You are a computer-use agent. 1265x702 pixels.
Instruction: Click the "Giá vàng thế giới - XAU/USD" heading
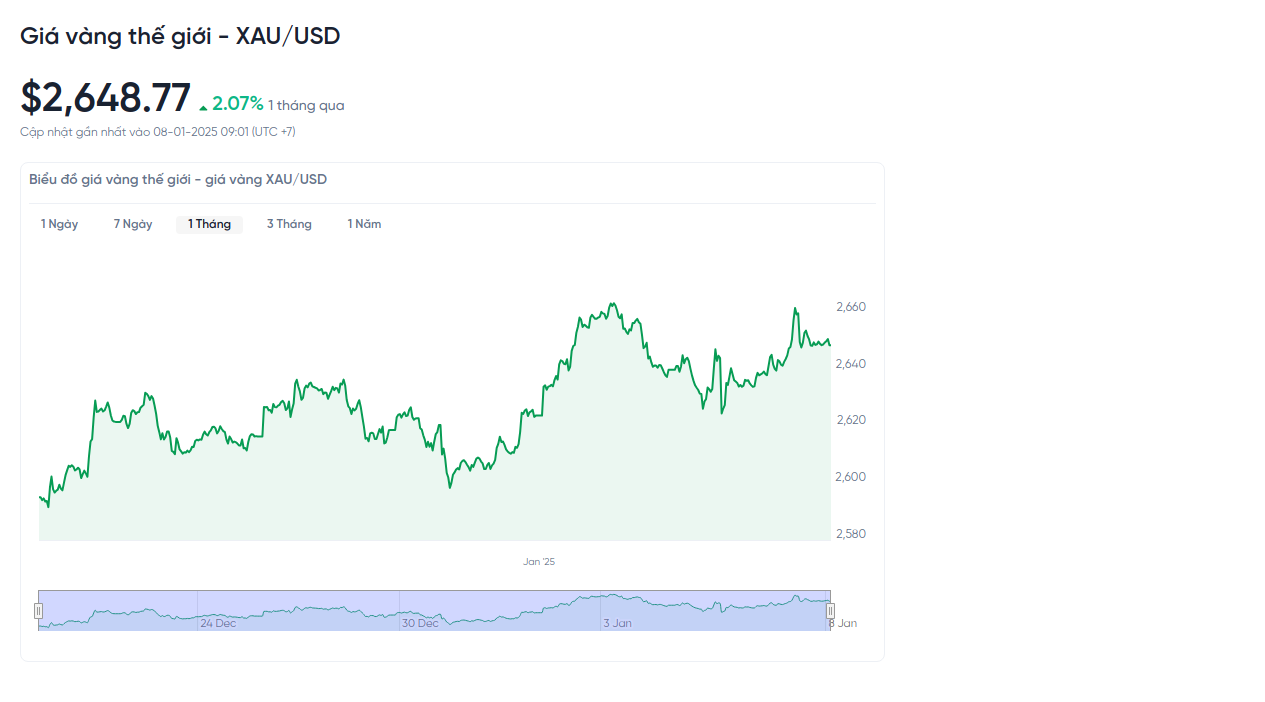(180, 36)
